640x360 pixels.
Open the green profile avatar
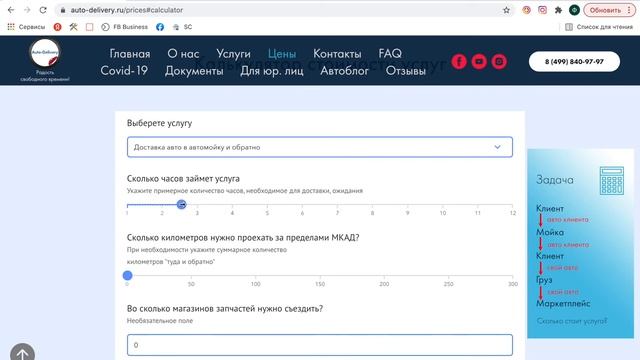coord(574,10)
